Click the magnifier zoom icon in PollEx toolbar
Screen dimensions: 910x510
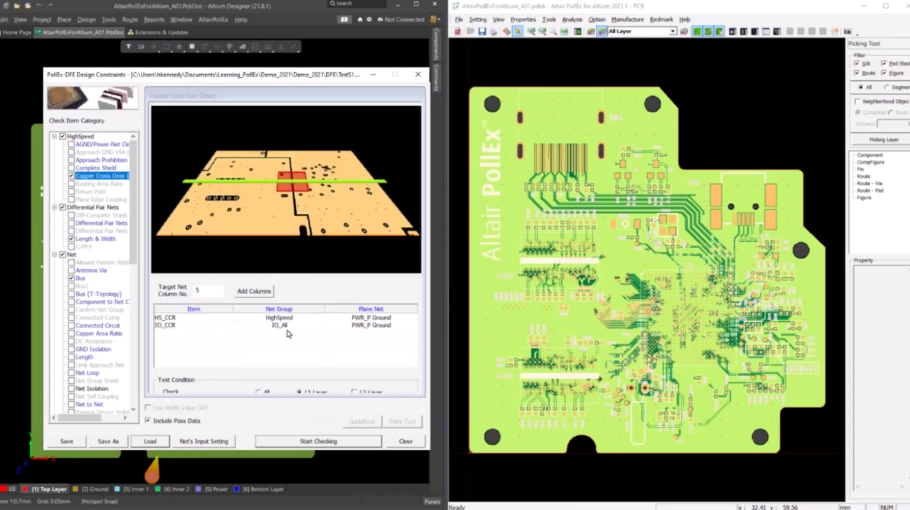click(x=553, y=31)
